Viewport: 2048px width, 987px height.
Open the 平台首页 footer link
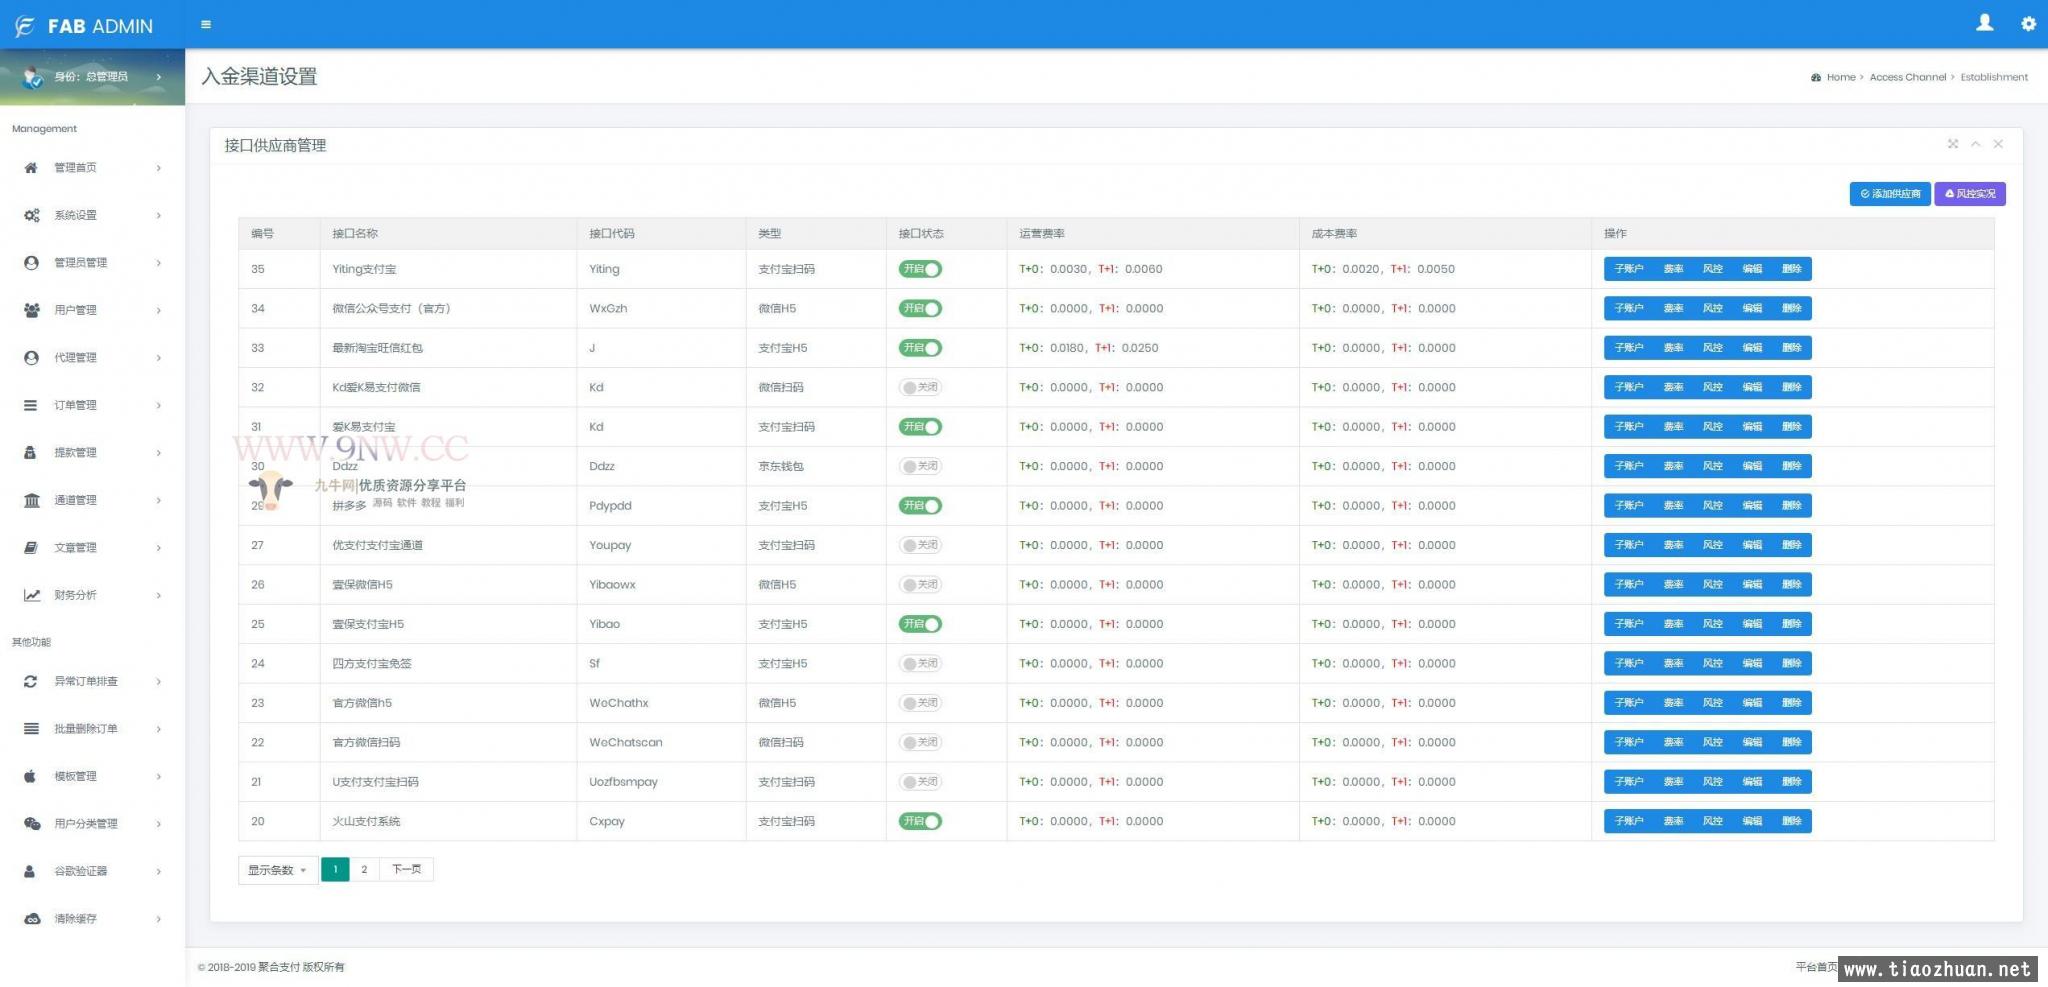pos(1816,966)
